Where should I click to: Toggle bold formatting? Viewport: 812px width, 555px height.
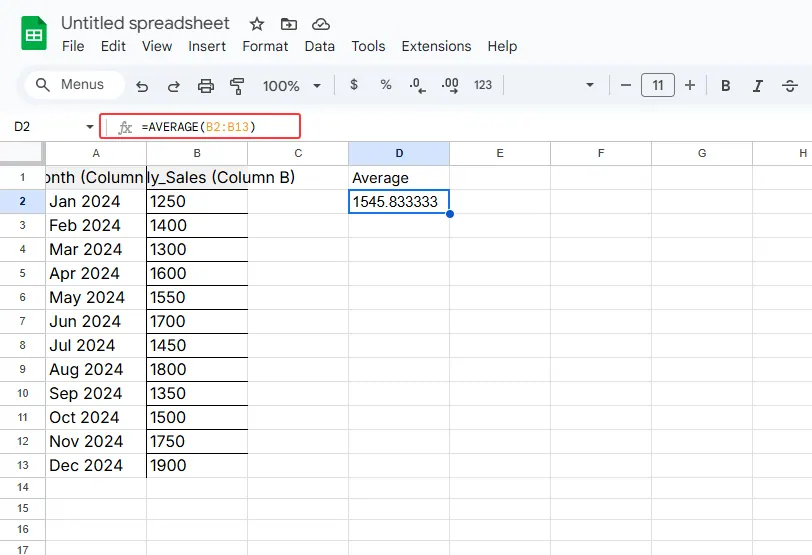726,86
